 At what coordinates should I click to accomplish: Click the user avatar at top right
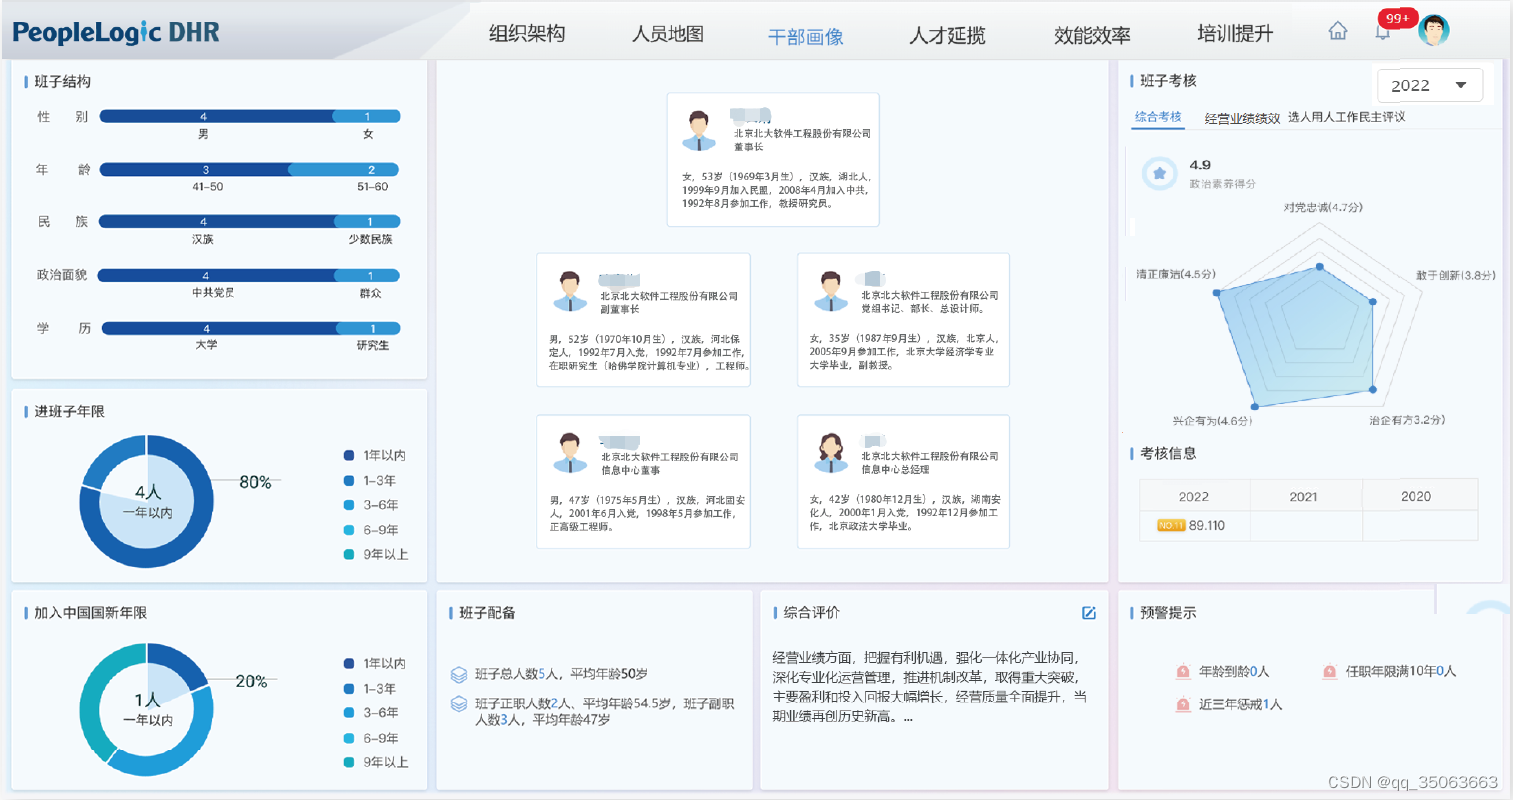click(x=1434, y=30)
